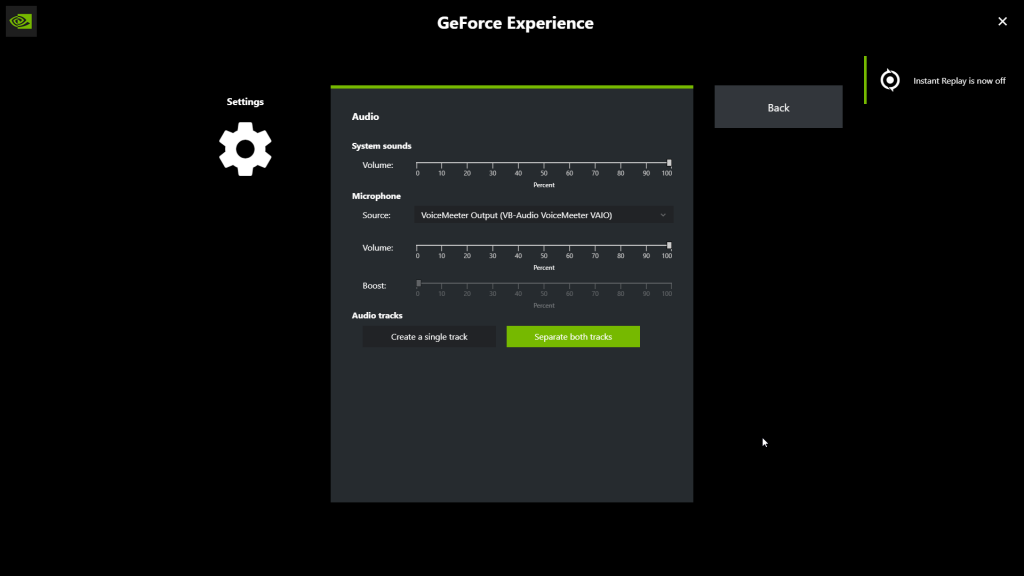Close the GeForce Experience overlay
Image resolution: width=1024 pixels, height=576 pixels.
pos(1002,22)
